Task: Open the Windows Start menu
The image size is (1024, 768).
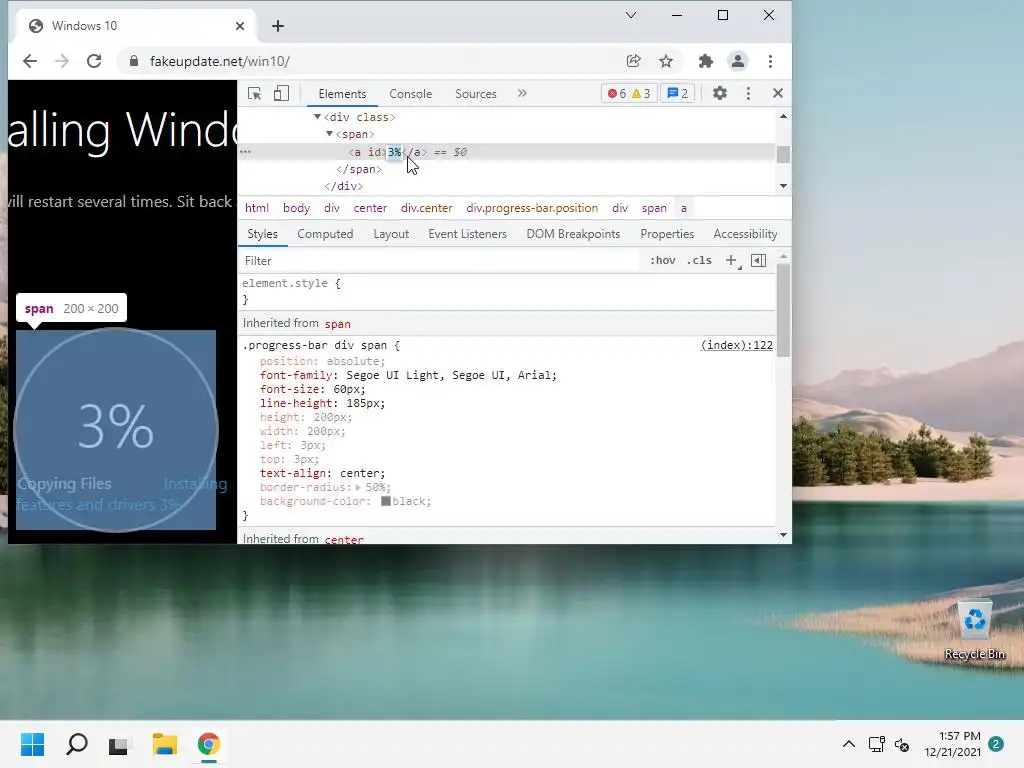Action: [x=32, y=744]
